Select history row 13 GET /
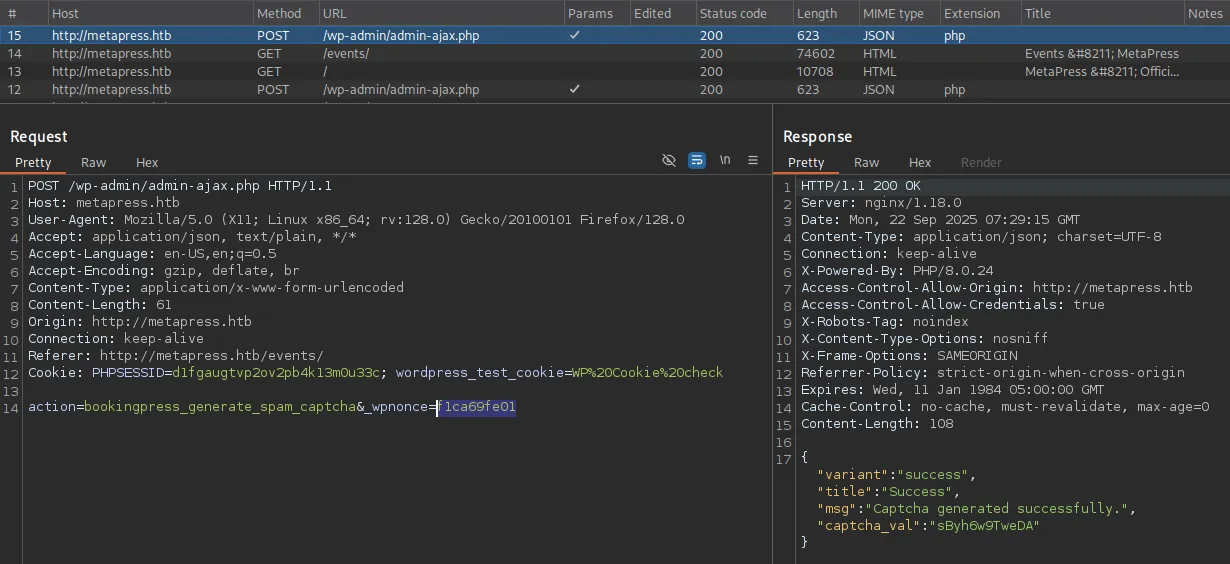The image size is (1230, 564). click(325, 72)
